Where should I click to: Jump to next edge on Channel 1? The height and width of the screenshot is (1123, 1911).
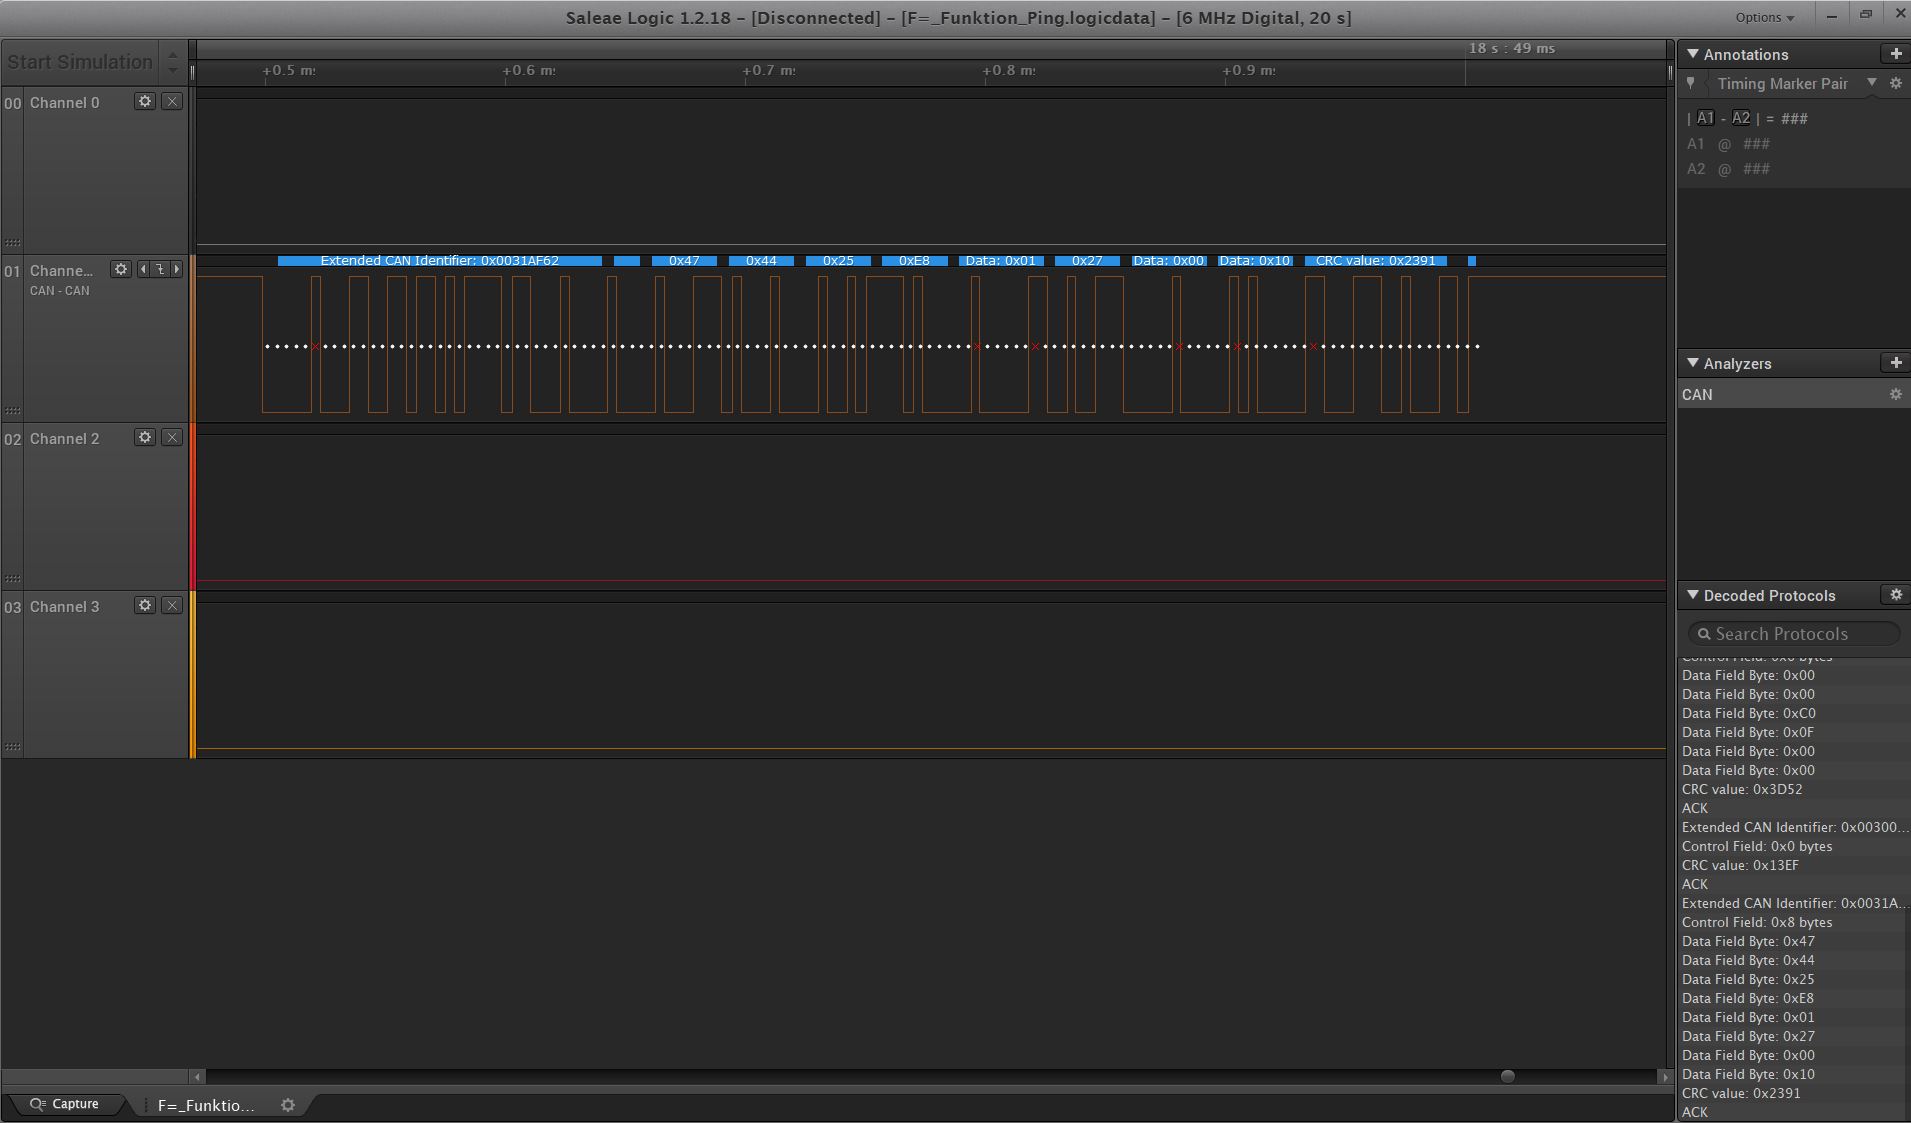[177, 269]
